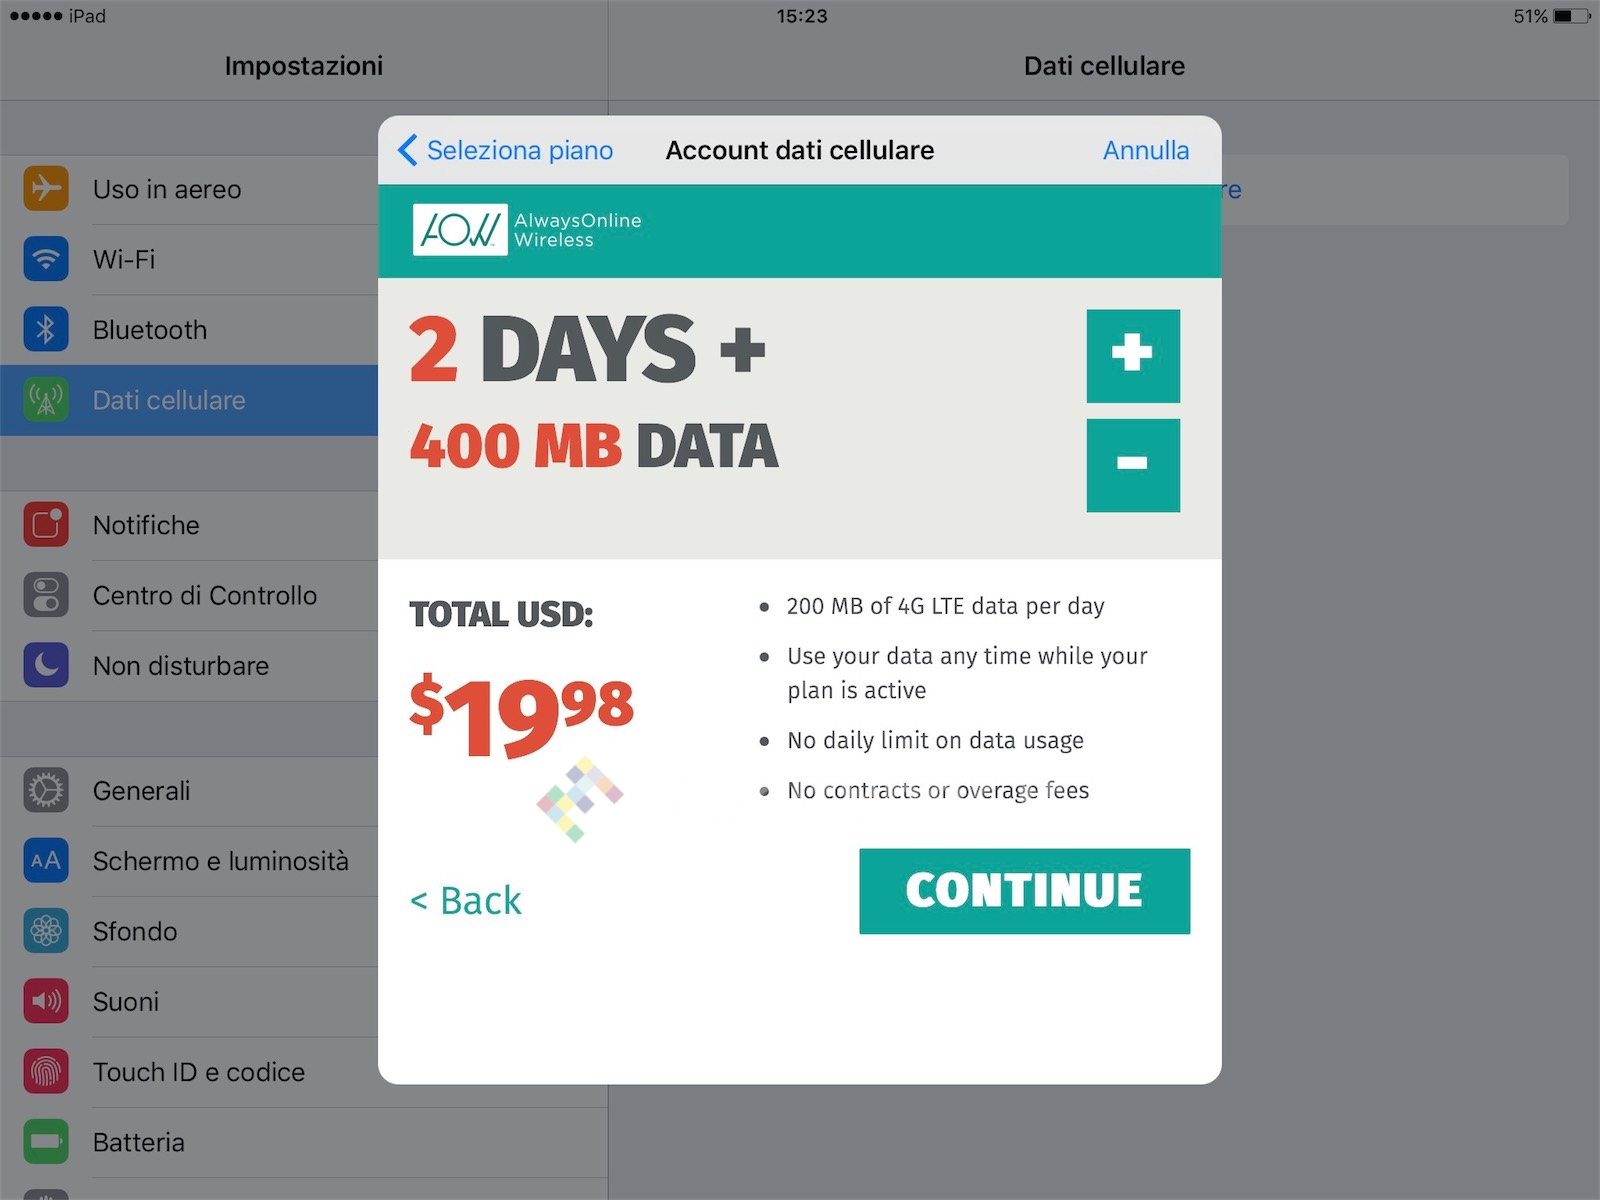Tap the Notifiche icon
The image size is (1600, 1200).
(x=46, y=525)
